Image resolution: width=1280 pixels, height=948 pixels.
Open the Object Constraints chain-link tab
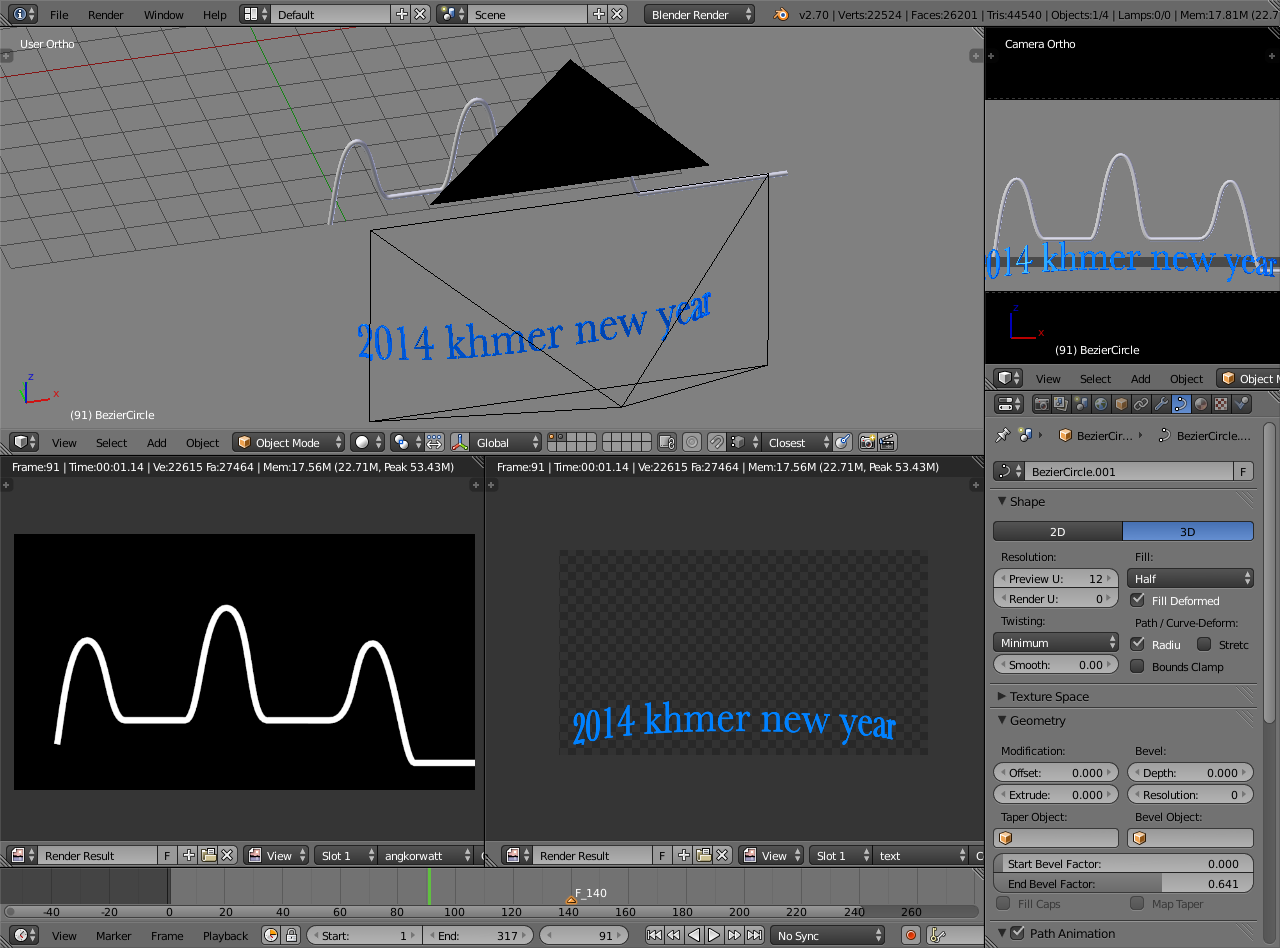1141,404
